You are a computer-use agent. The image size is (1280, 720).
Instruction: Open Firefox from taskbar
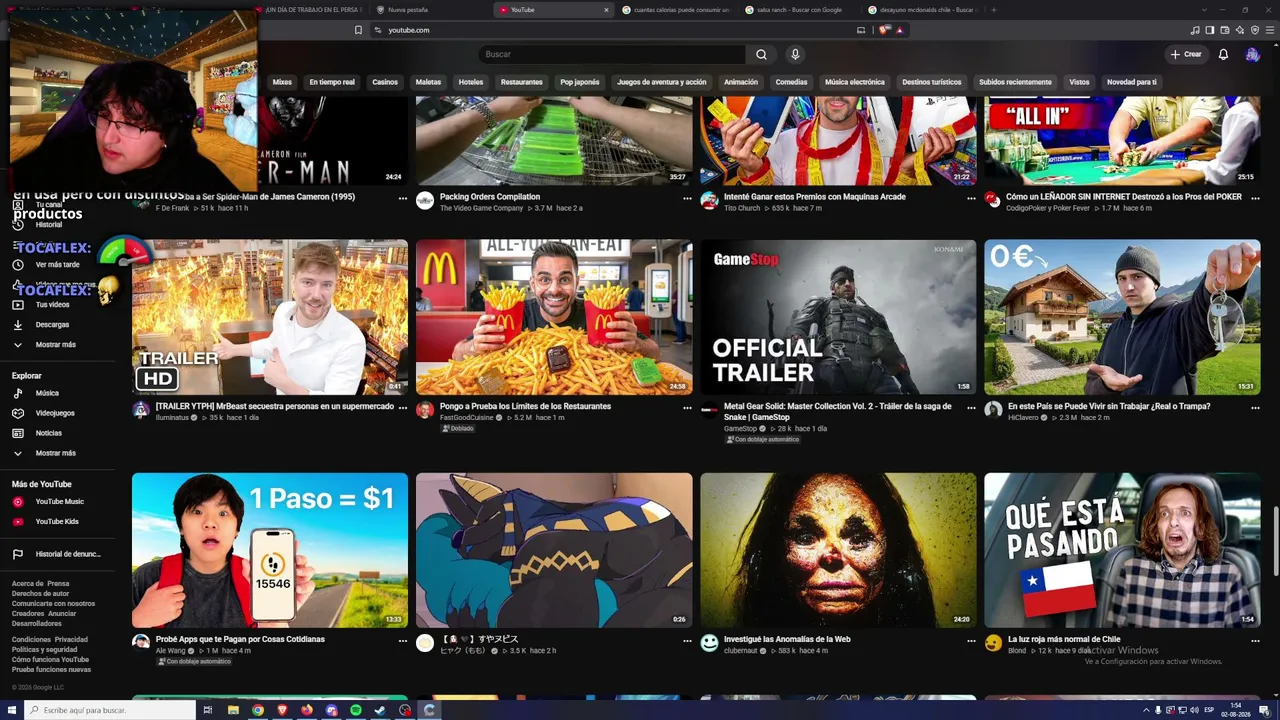(307, 710)
